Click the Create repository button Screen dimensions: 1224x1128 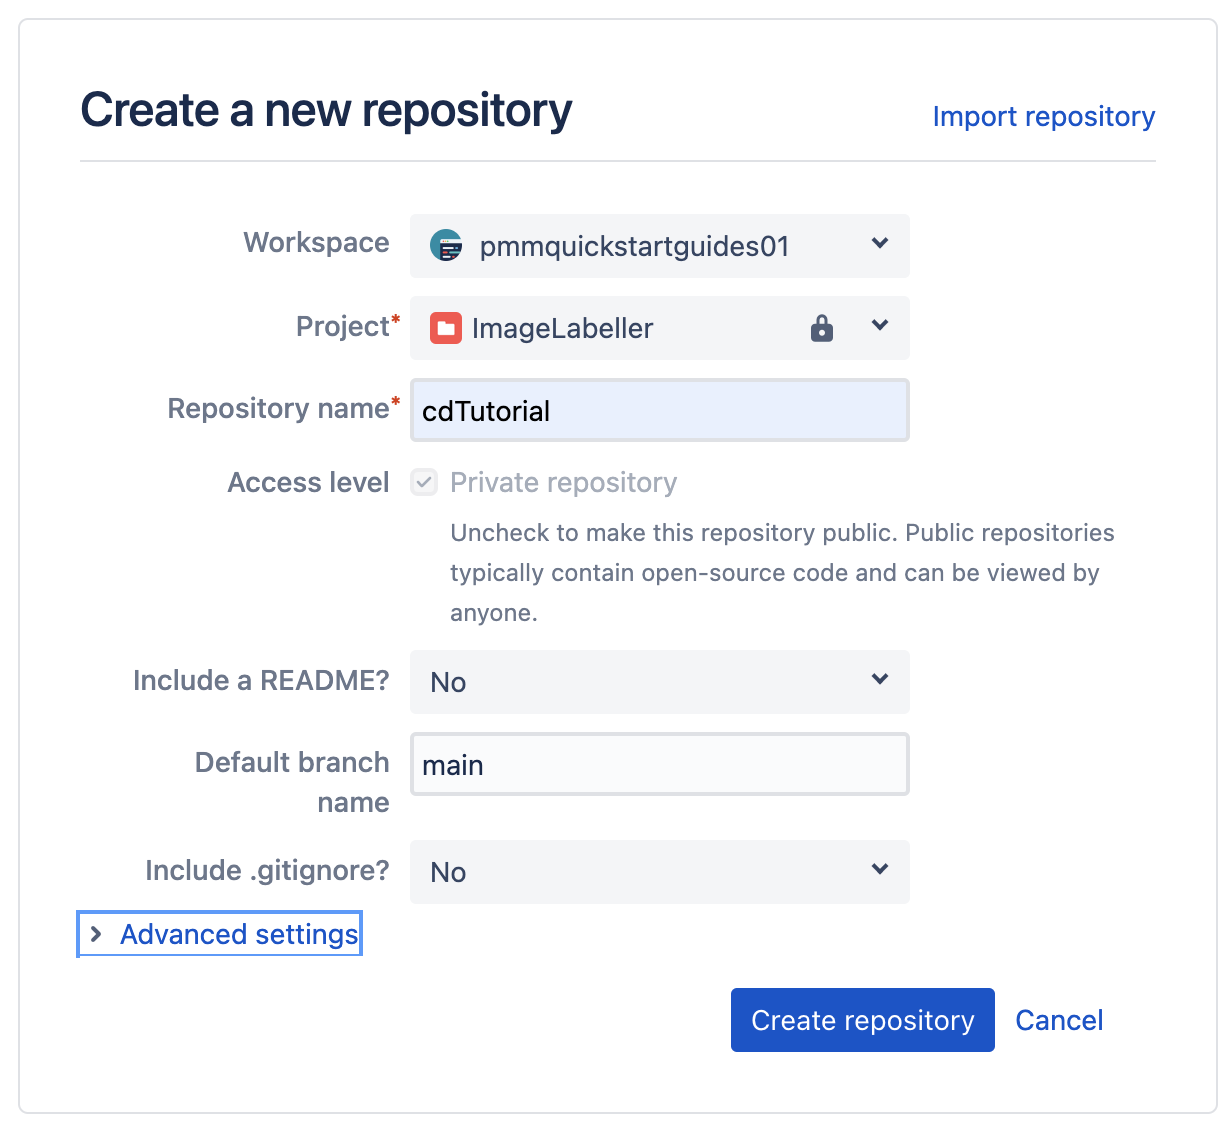[862, 1019]
